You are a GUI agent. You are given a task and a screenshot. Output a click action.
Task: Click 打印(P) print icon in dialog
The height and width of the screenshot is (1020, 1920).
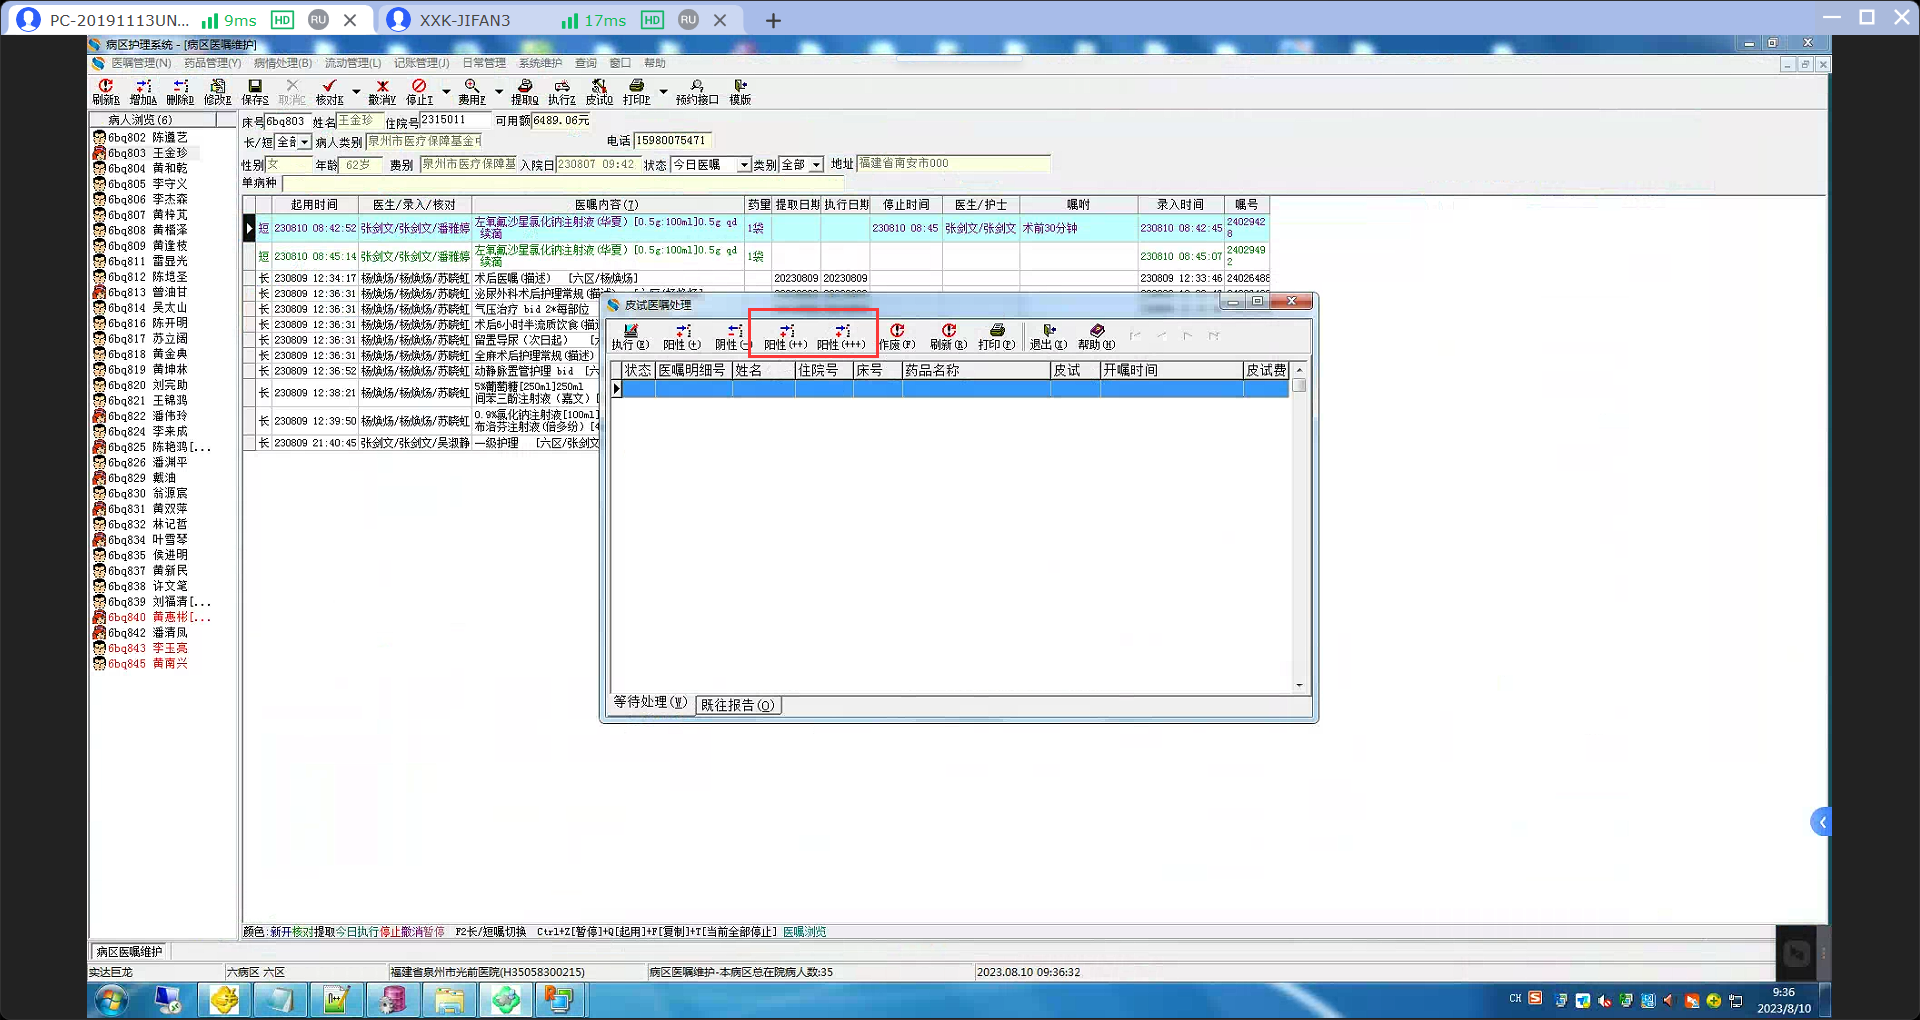tap(996, 337)
